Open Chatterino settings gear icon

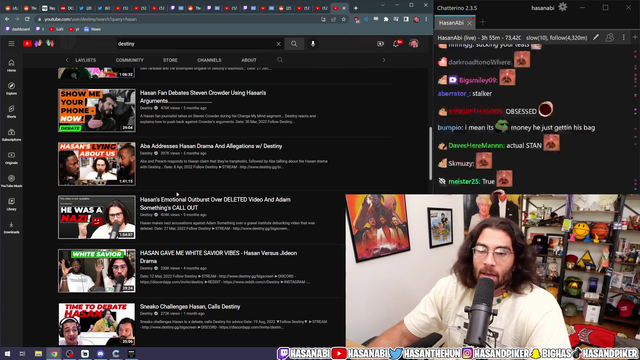562,7
